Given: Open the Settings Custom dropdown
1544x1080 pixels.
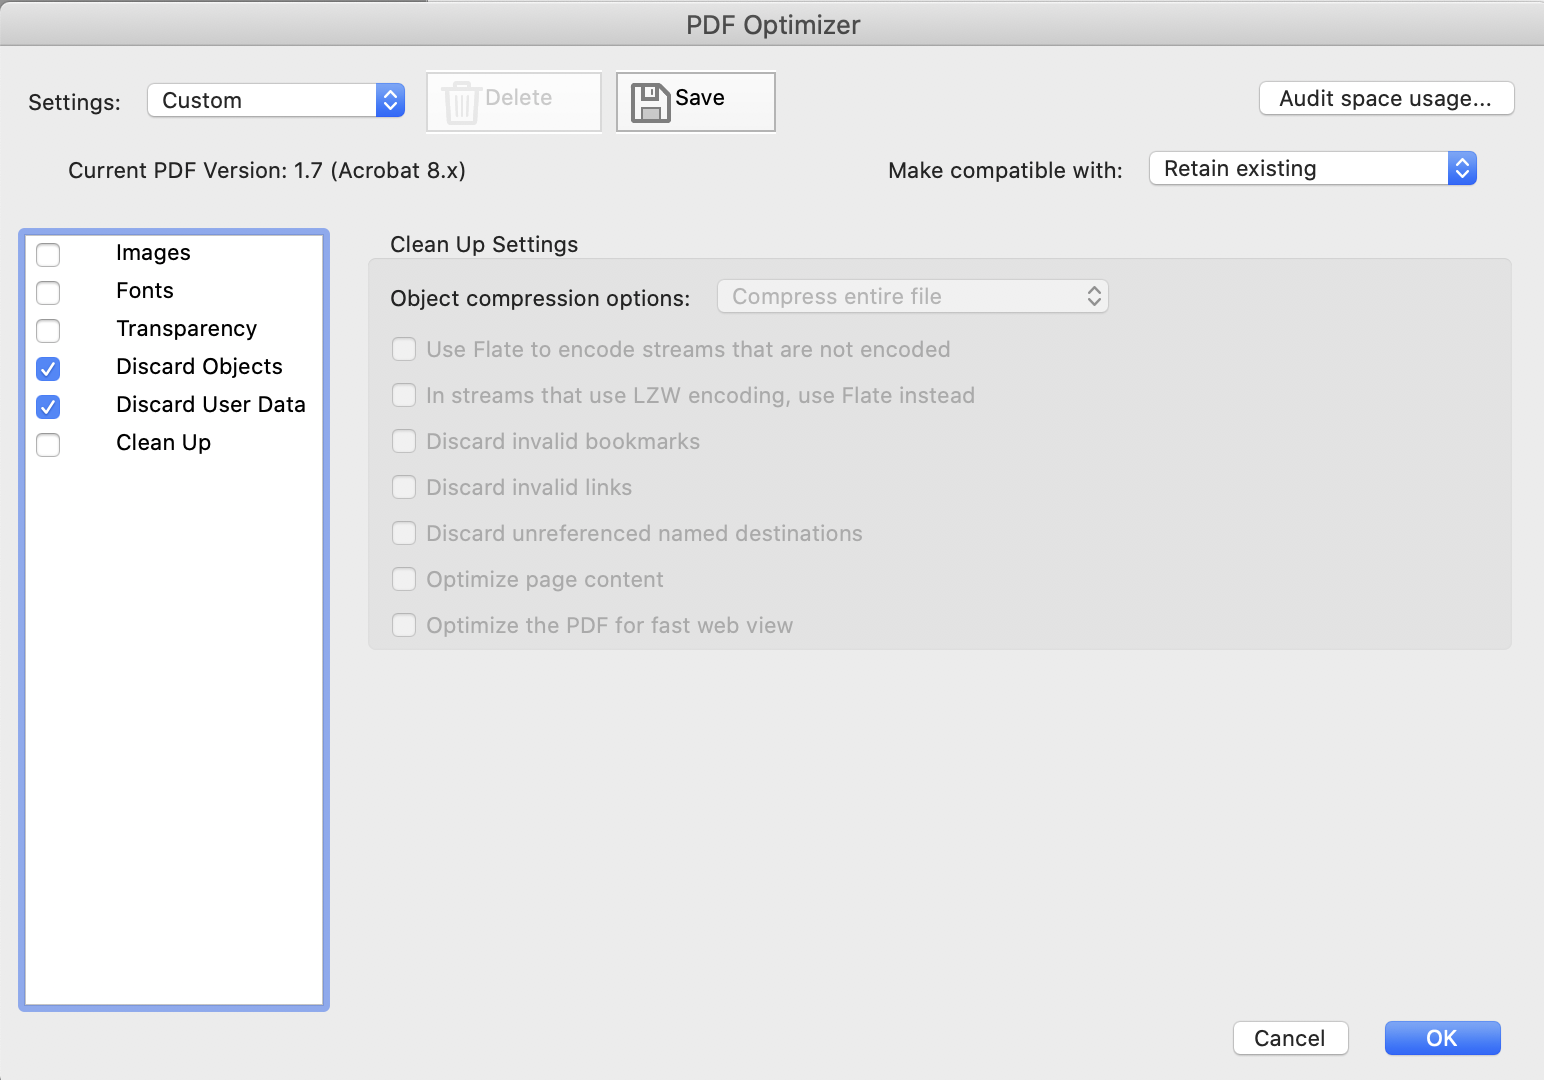Looking at the screenshot, I should pyautogui.click(x=260, y=100).
